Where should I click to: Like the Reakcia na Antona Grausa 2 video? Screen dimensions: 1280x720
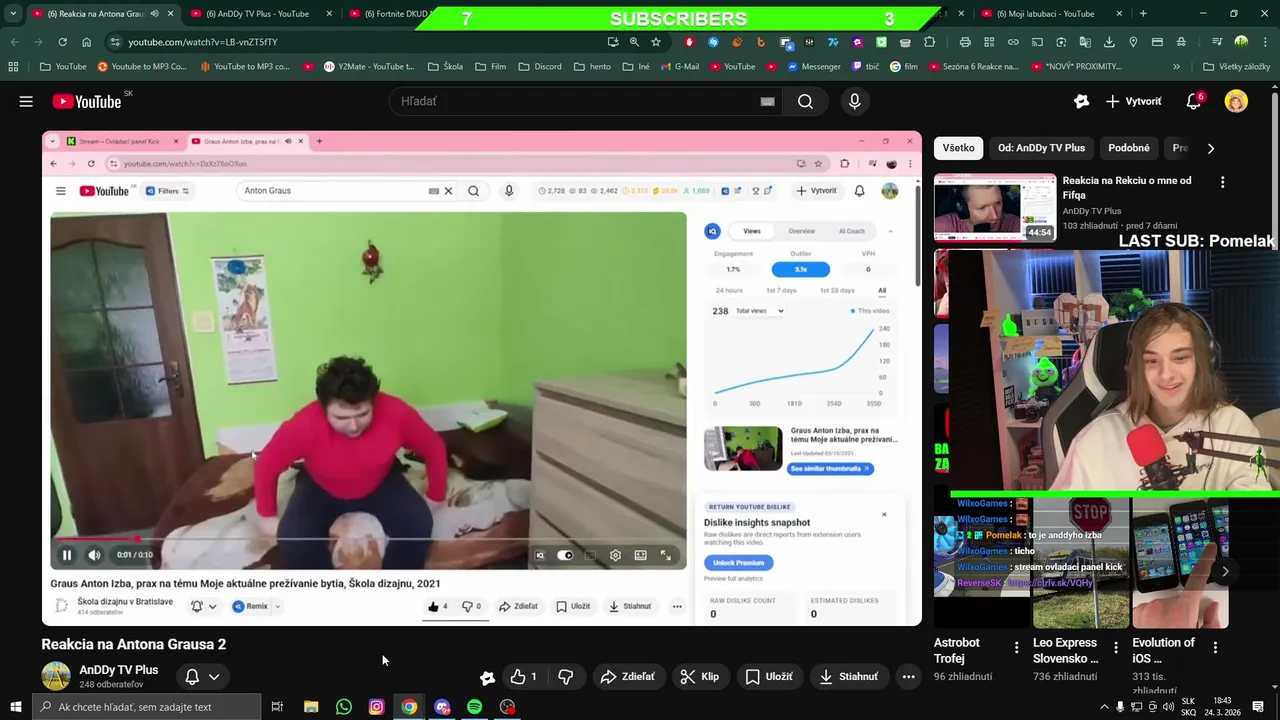coord(523,677)
